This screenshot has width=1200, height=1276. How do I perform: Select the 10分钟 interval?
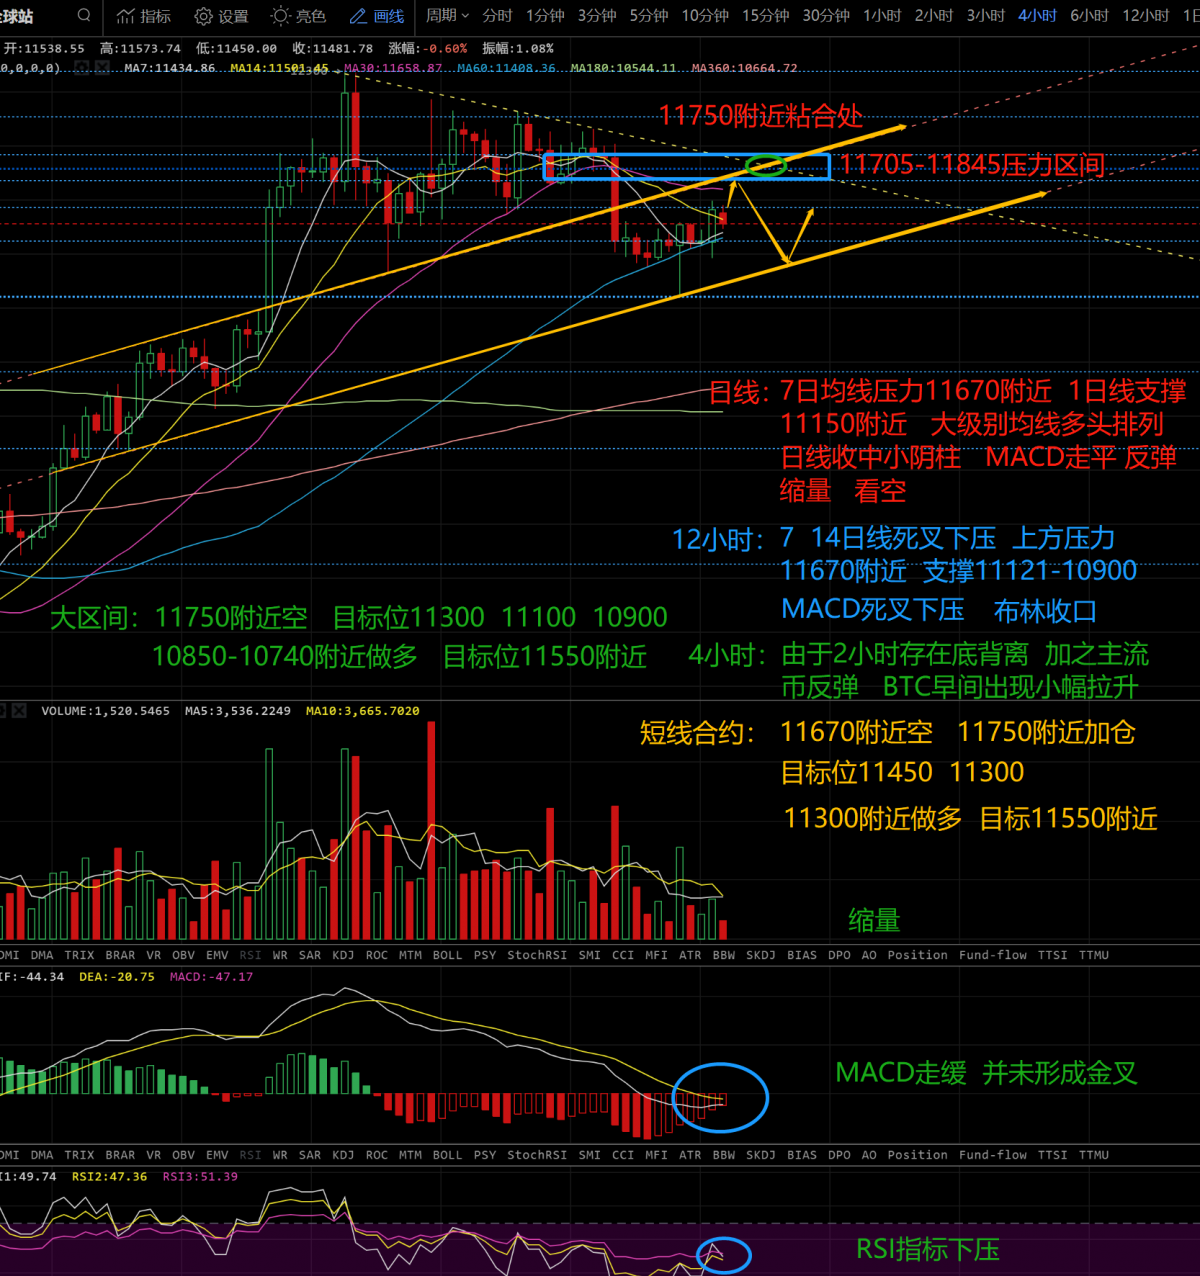coord(705,16)
